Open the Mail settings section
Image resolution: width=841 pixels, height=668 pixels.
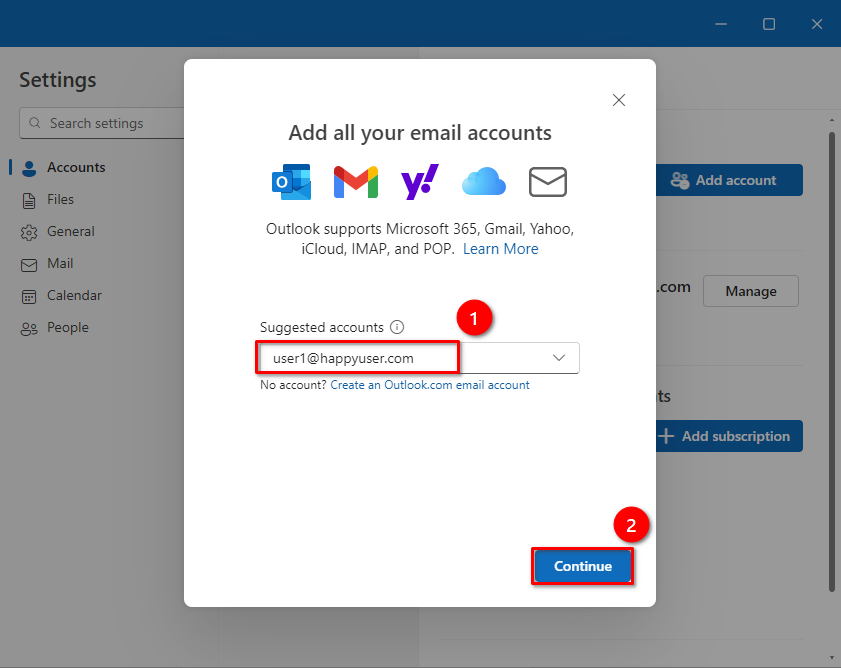point(60,264)
